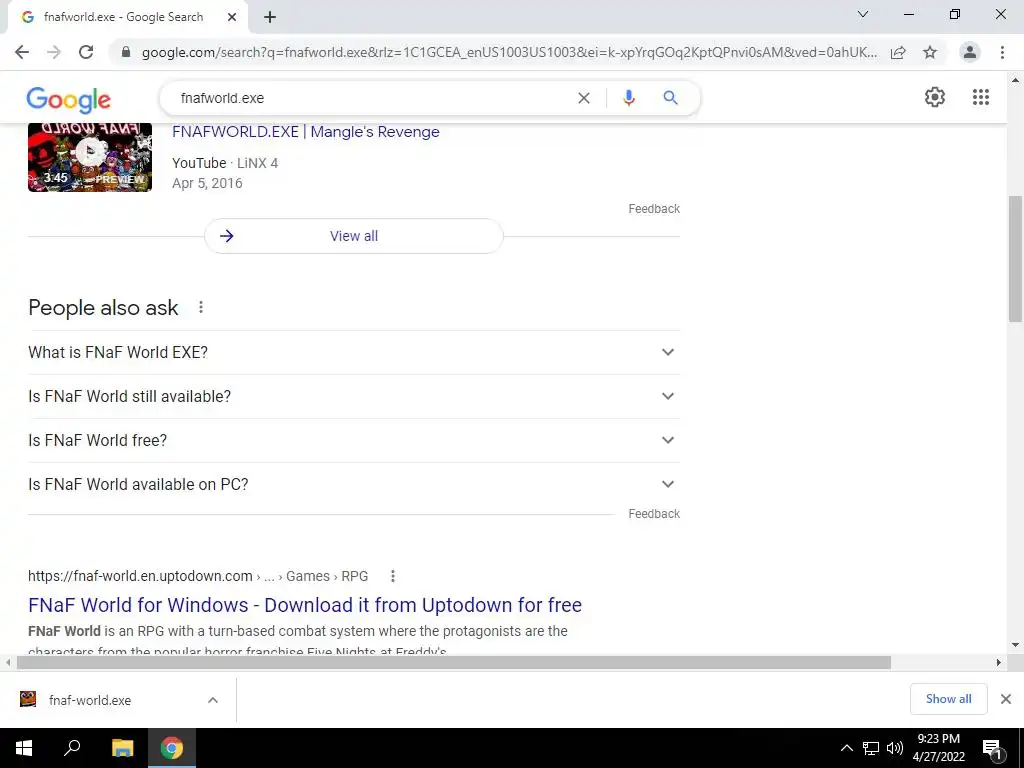The image size is (1024, 768).
Task: Open the Chrome profile avatar
Action: 970,52
